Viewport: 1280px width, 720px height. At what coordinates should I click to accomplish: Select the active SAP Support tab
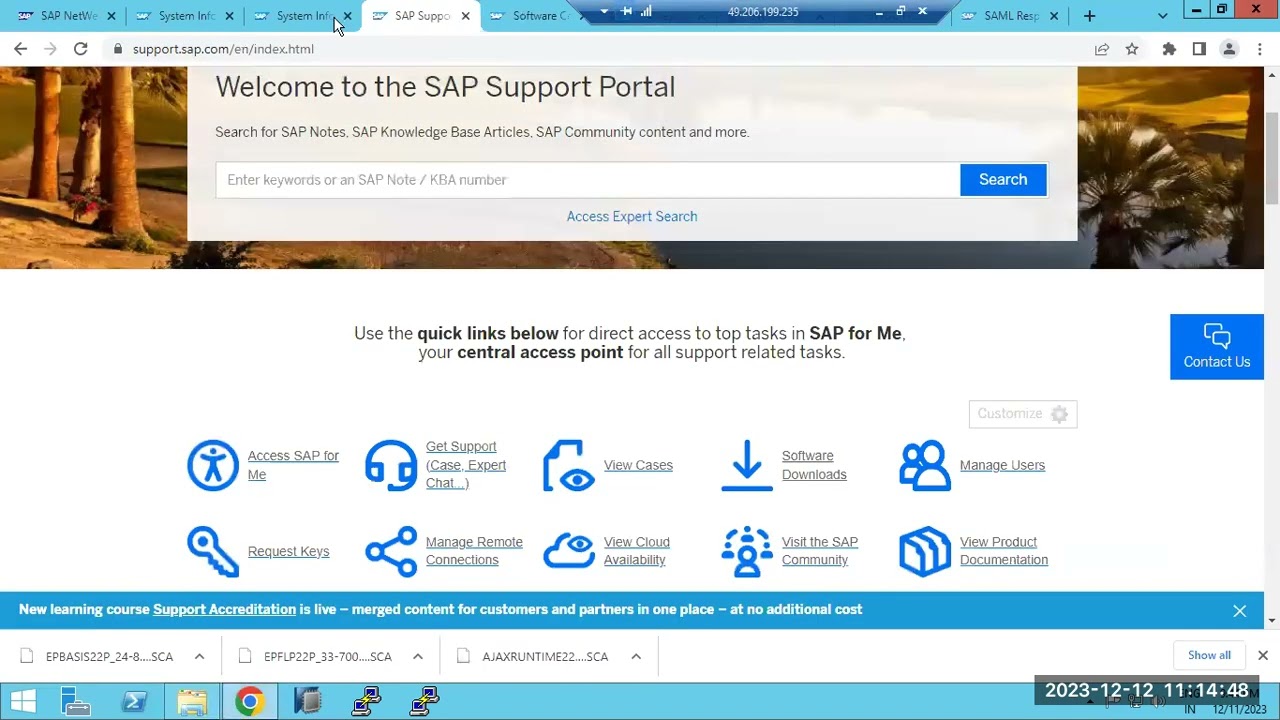tap(420, 16)
